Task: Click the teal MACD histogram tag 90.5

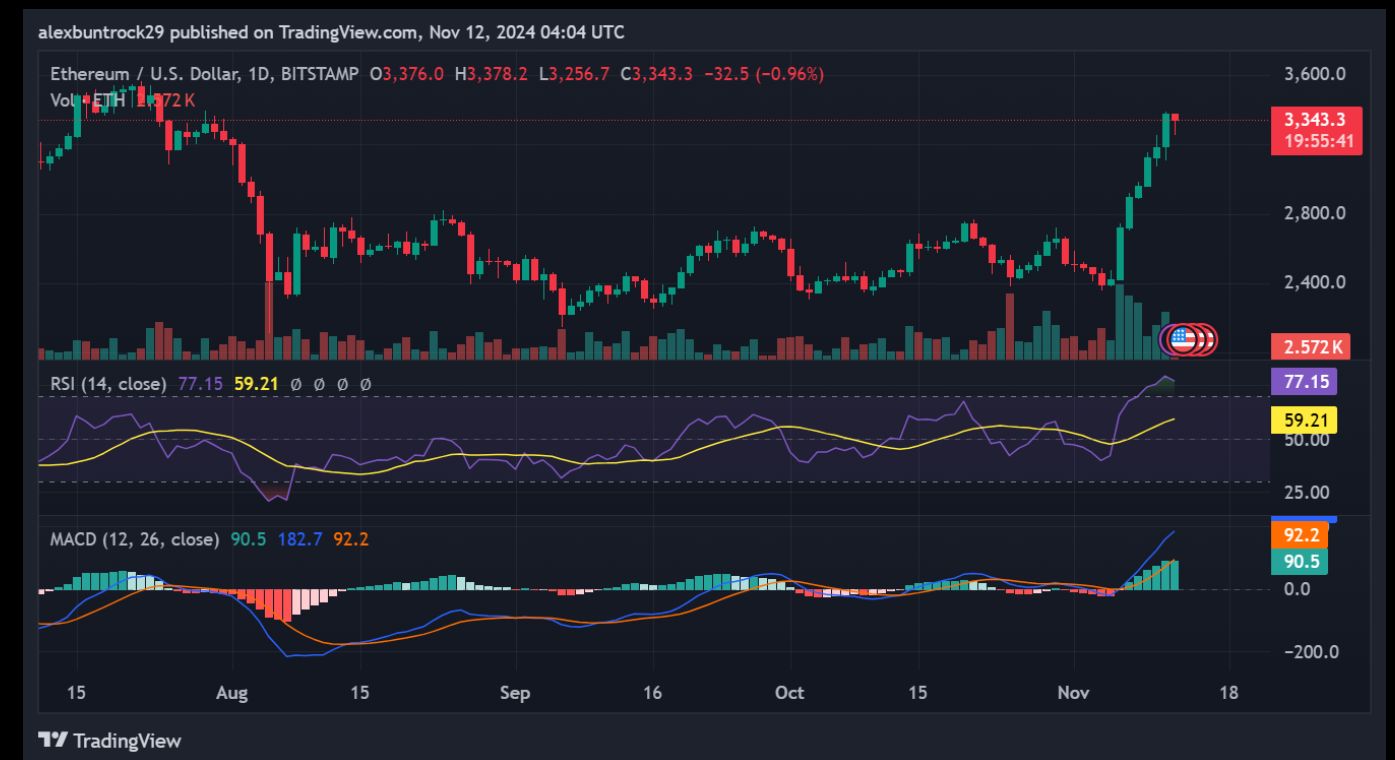Action: [x=1300, y=561]
